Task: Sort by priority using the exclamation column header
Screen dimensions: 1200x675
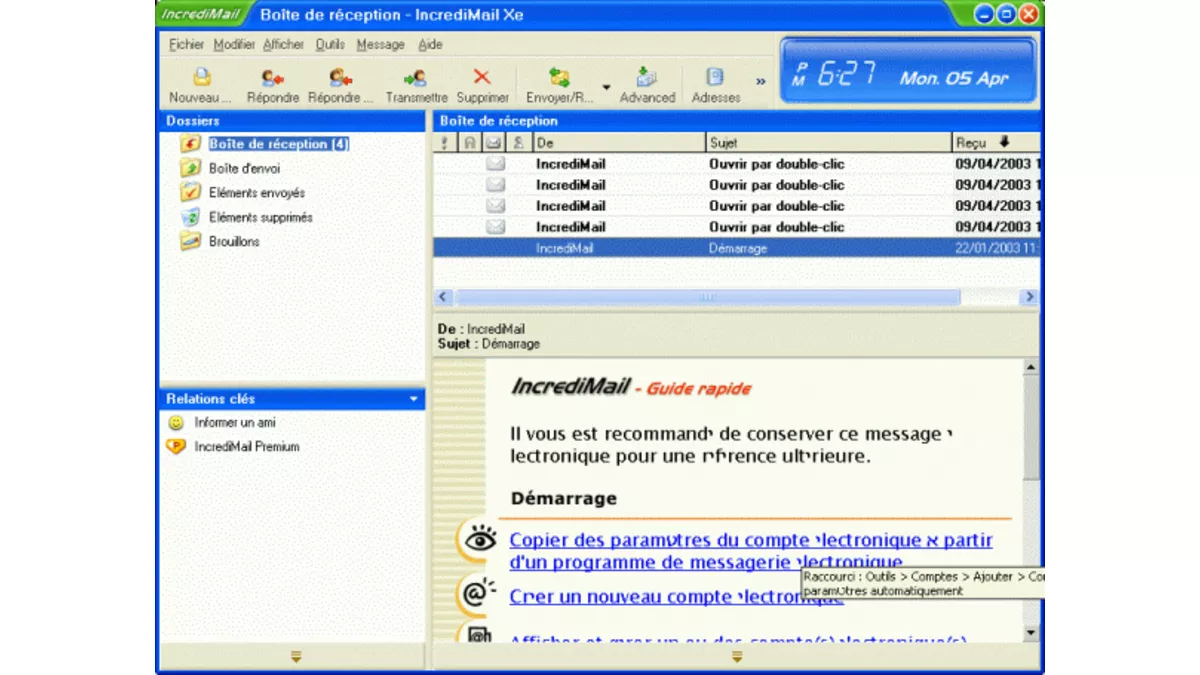Action: click(x=443, y=142)
